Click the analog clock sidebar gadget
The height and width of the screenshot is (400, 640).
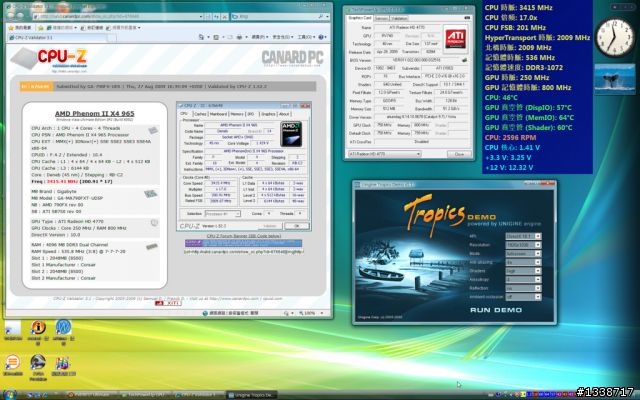tap(615, 38)
